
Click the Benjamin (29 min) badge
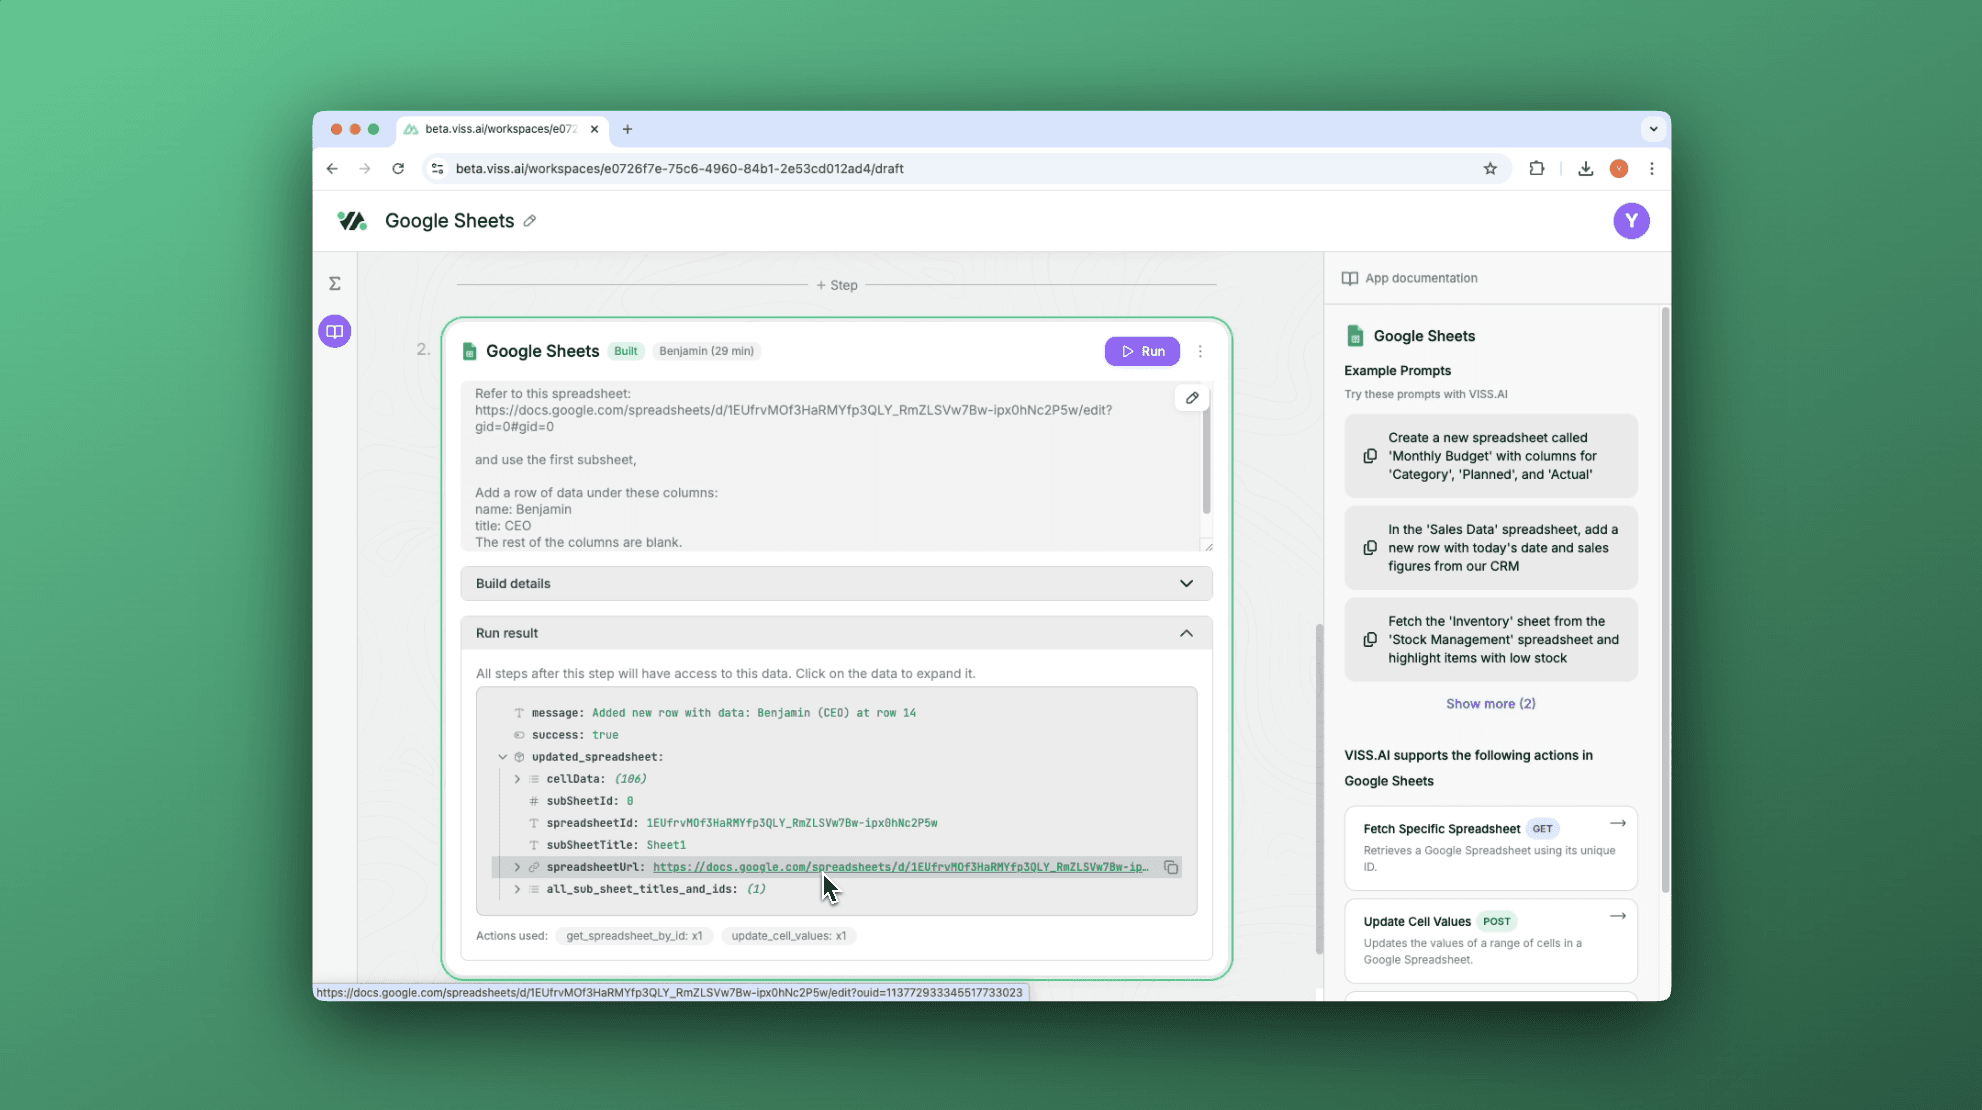pyautogui.click(x=706, y=351)
